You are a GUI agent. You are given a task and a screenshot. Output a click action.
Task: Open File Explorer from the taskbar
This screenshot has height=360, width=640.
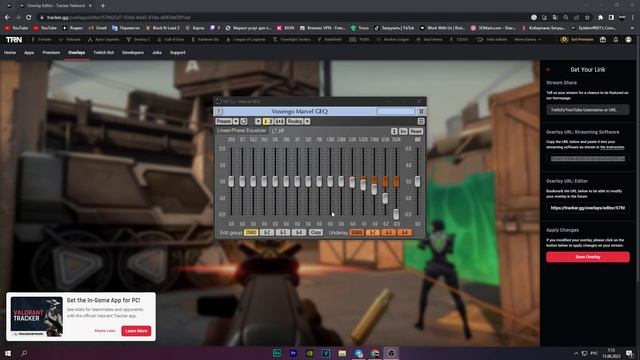coord(342,353)
